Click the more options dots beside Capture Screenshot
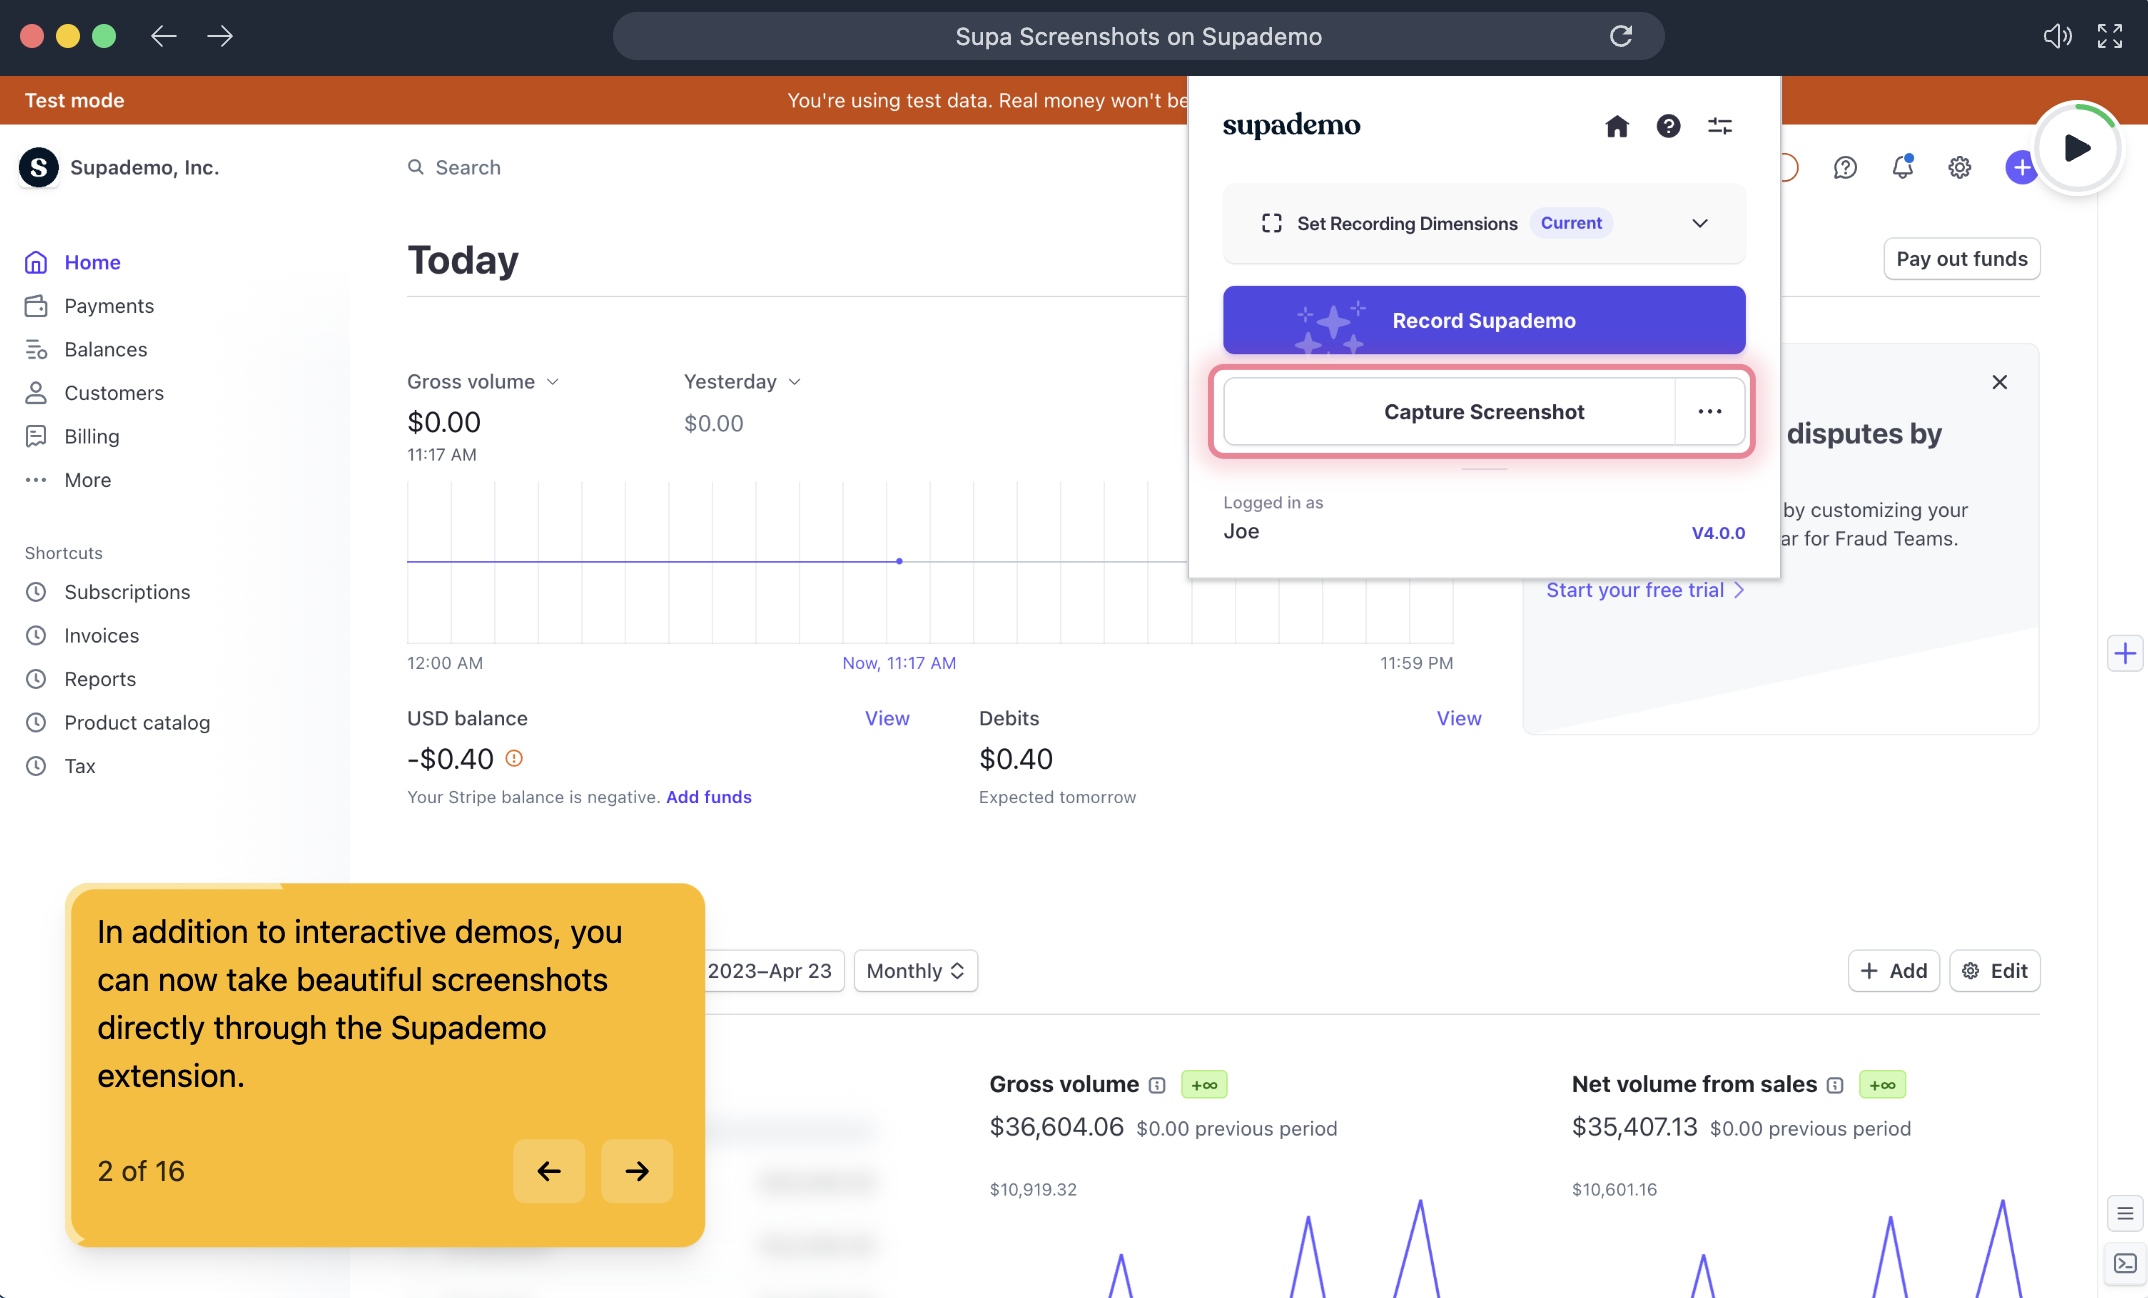 coord(1710,412)
